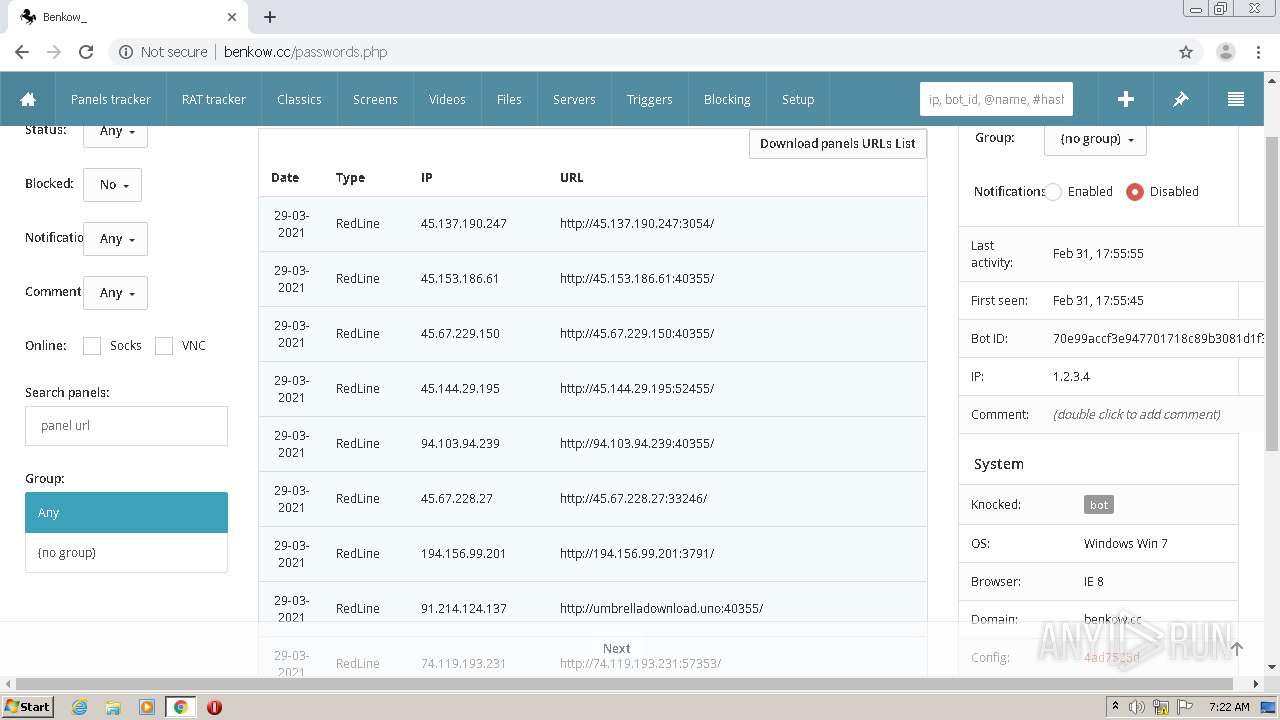
Task: Select Any in Group list
Action: point(126,512)
